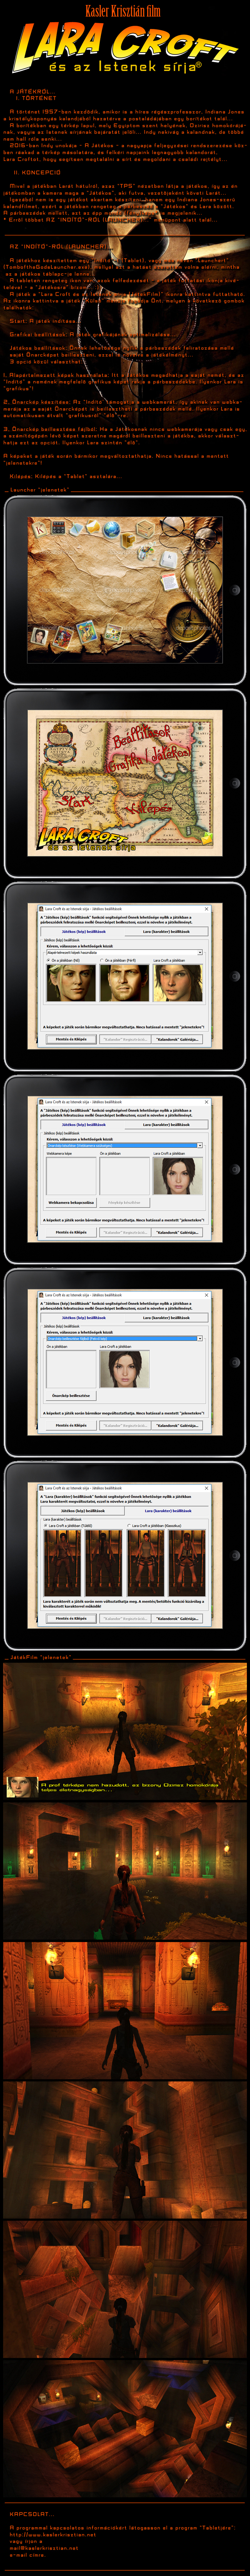Pick the first Lara outfit thumbnail
Image resolution: width=250 pixels, height=2576 pixels.
63,1563
